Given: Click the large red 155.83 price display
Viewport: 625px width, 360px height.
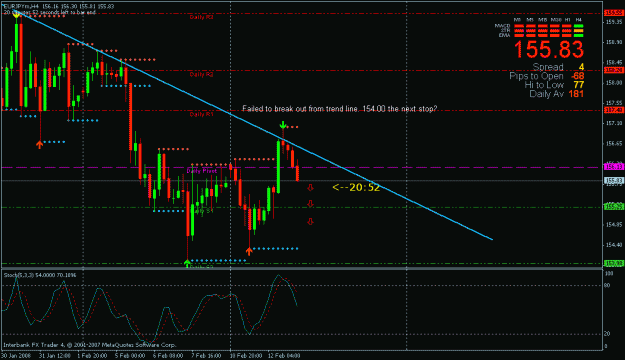Looking at the screenshot, I should coord(549,49).
